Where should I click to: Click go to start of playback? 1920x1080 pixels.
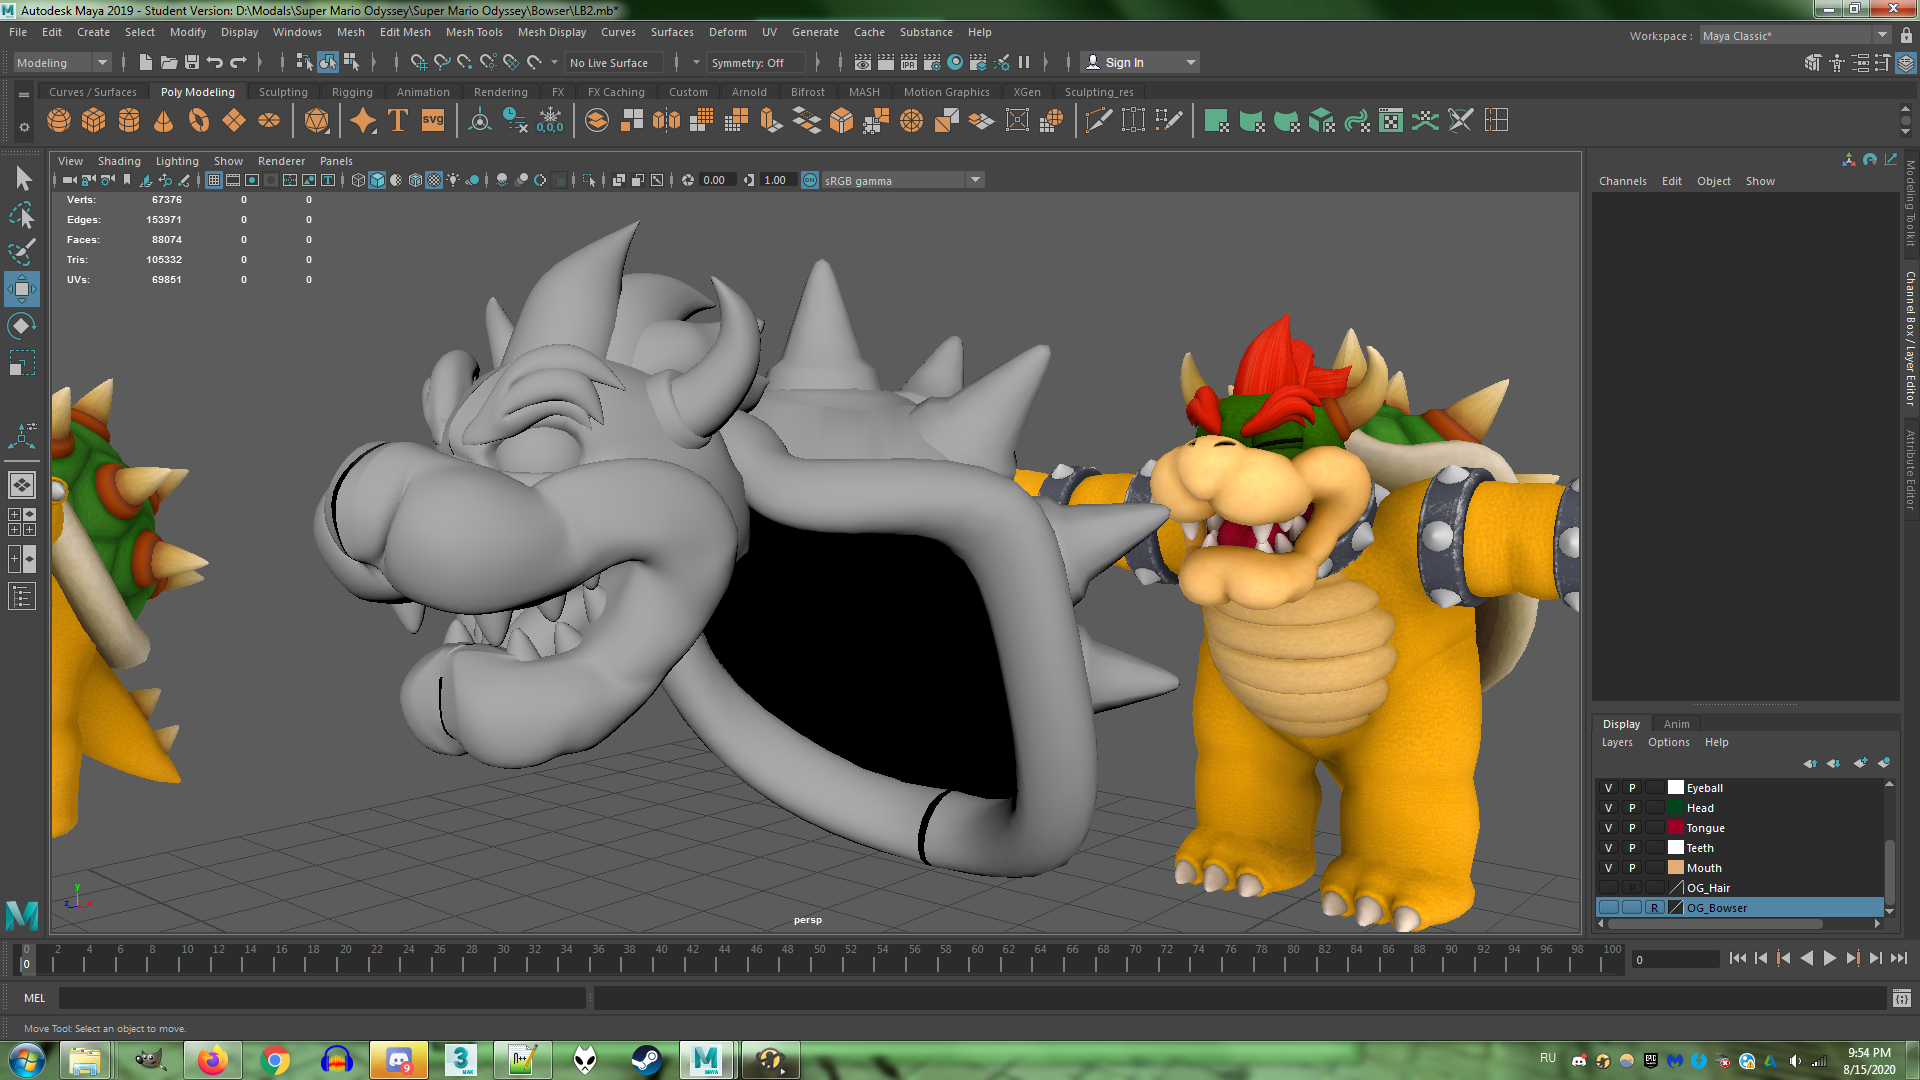[1738, 958]
